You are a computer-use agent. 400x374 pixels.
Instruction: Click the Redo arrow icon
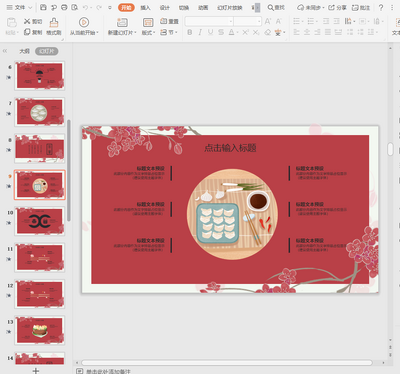99,7
